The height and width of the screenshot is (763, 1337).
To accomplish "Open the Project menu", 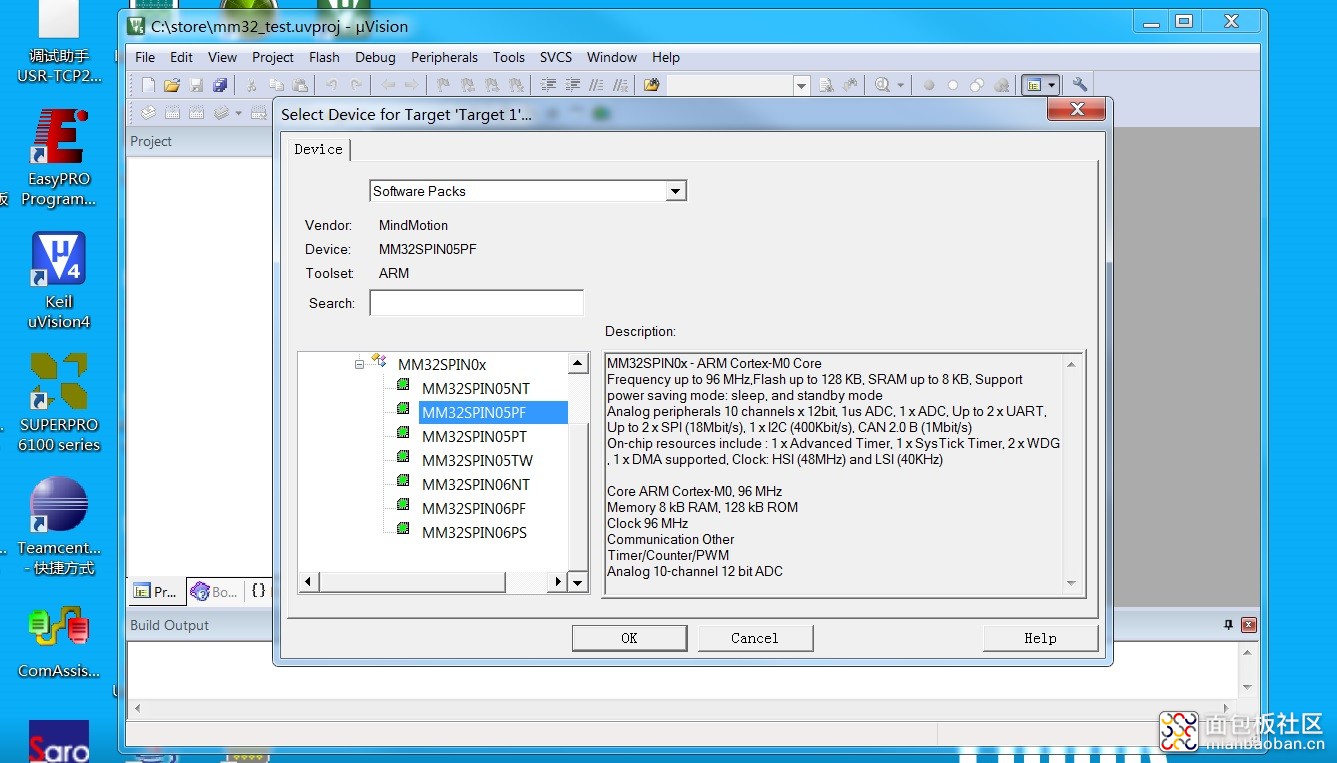I will (x=273, y=57).
